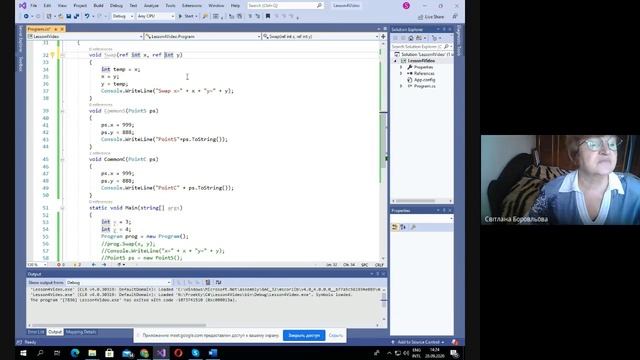This screenshot has height=360, width=640.
Task: Click the notifications icon in system tray
Action: pyautogui.click(x=454, y=353)
